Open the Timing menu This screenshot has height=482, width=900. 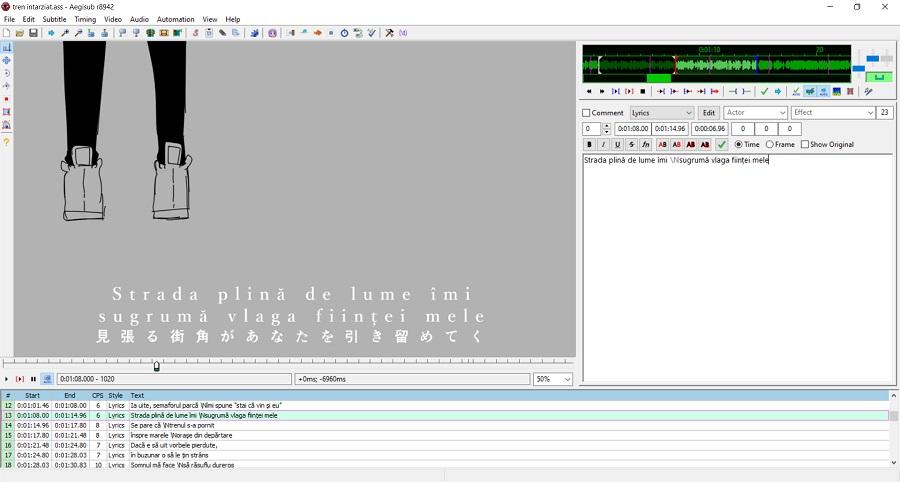85,19
